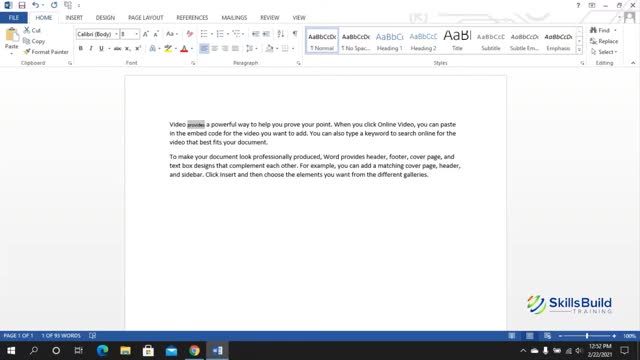Click the word count in status bar
The width and height of the screenshot is (640, 360).
tap(61, 336)
